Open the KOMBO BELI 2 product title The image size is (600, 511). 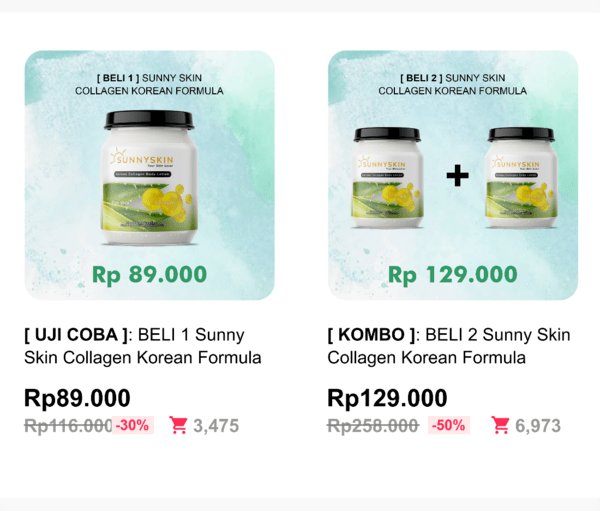tap(449, 346)
